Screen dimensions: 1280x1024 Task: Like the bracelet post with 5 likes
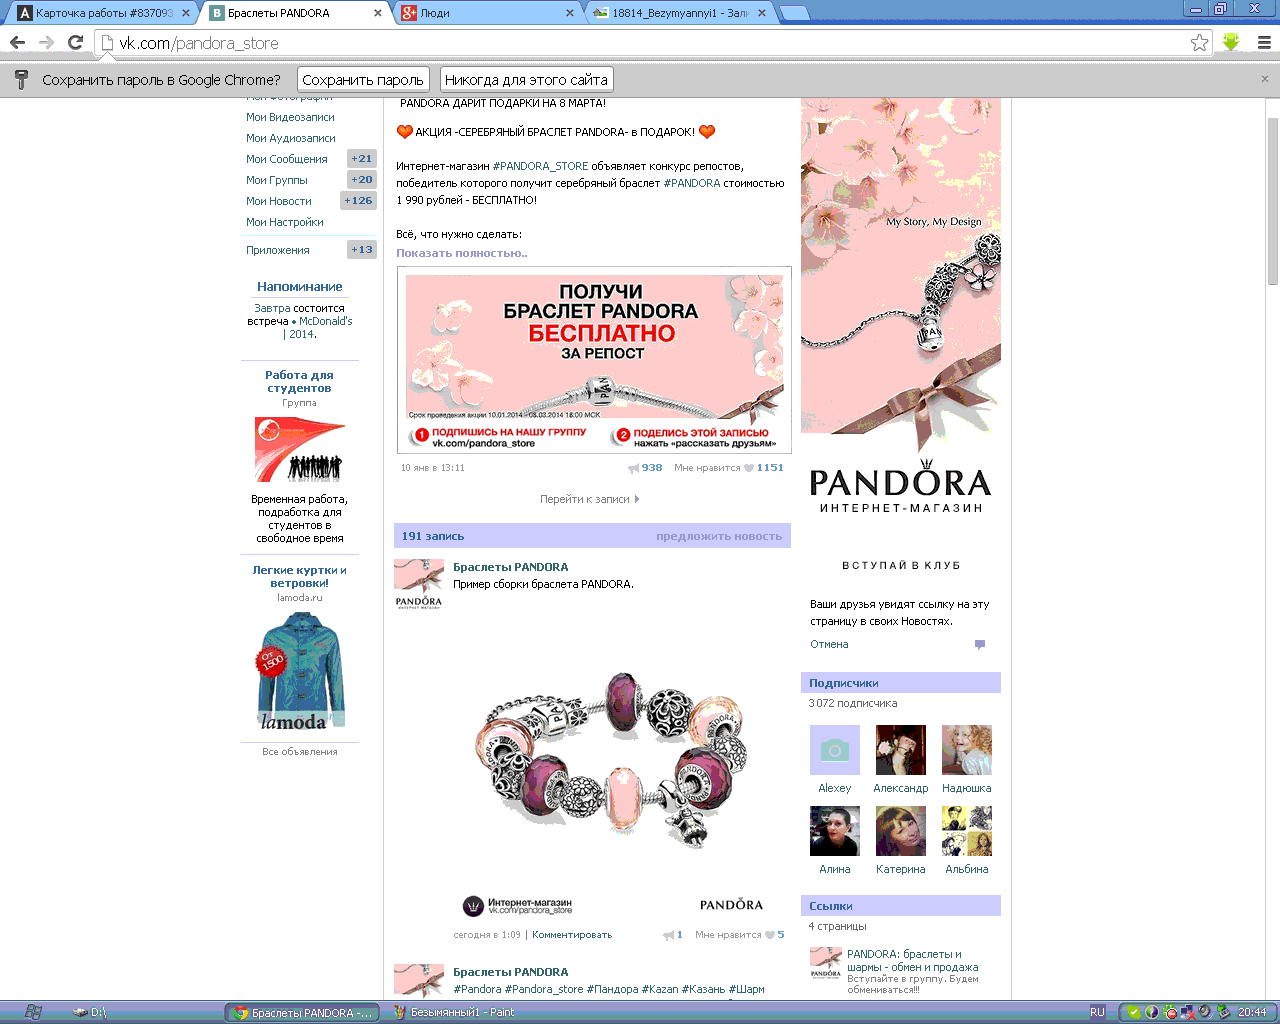click(x=770, y=935)
